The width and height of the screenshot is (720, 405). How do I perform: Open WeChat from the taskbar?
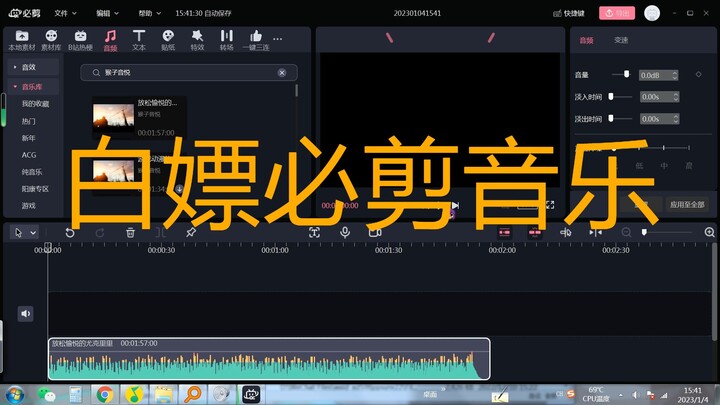(x=46, y=395)
